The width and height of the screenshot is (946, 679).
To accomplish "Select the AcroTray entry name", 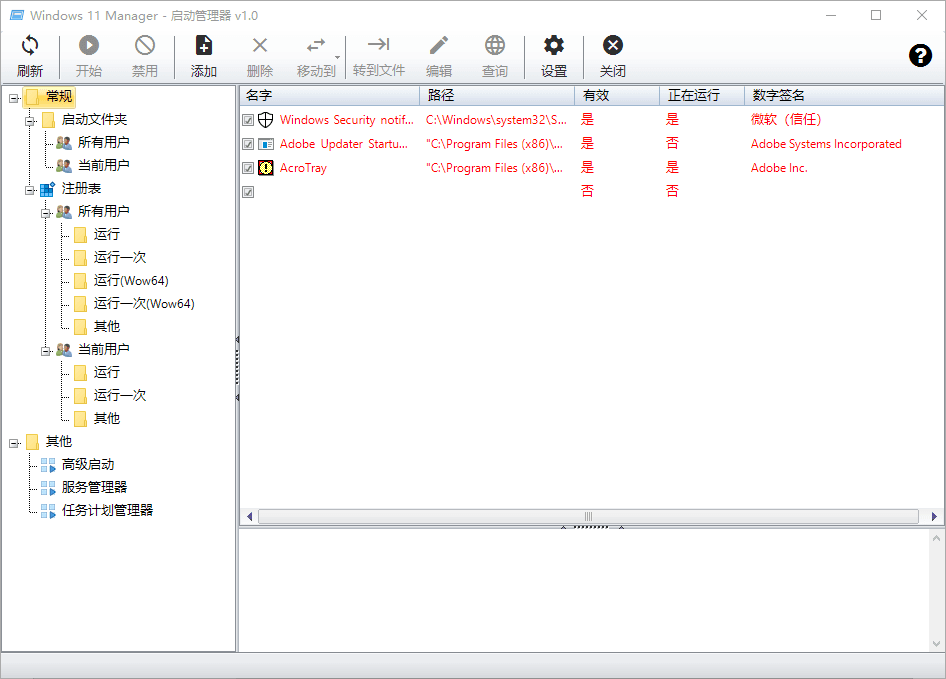I will pos(303,168).
